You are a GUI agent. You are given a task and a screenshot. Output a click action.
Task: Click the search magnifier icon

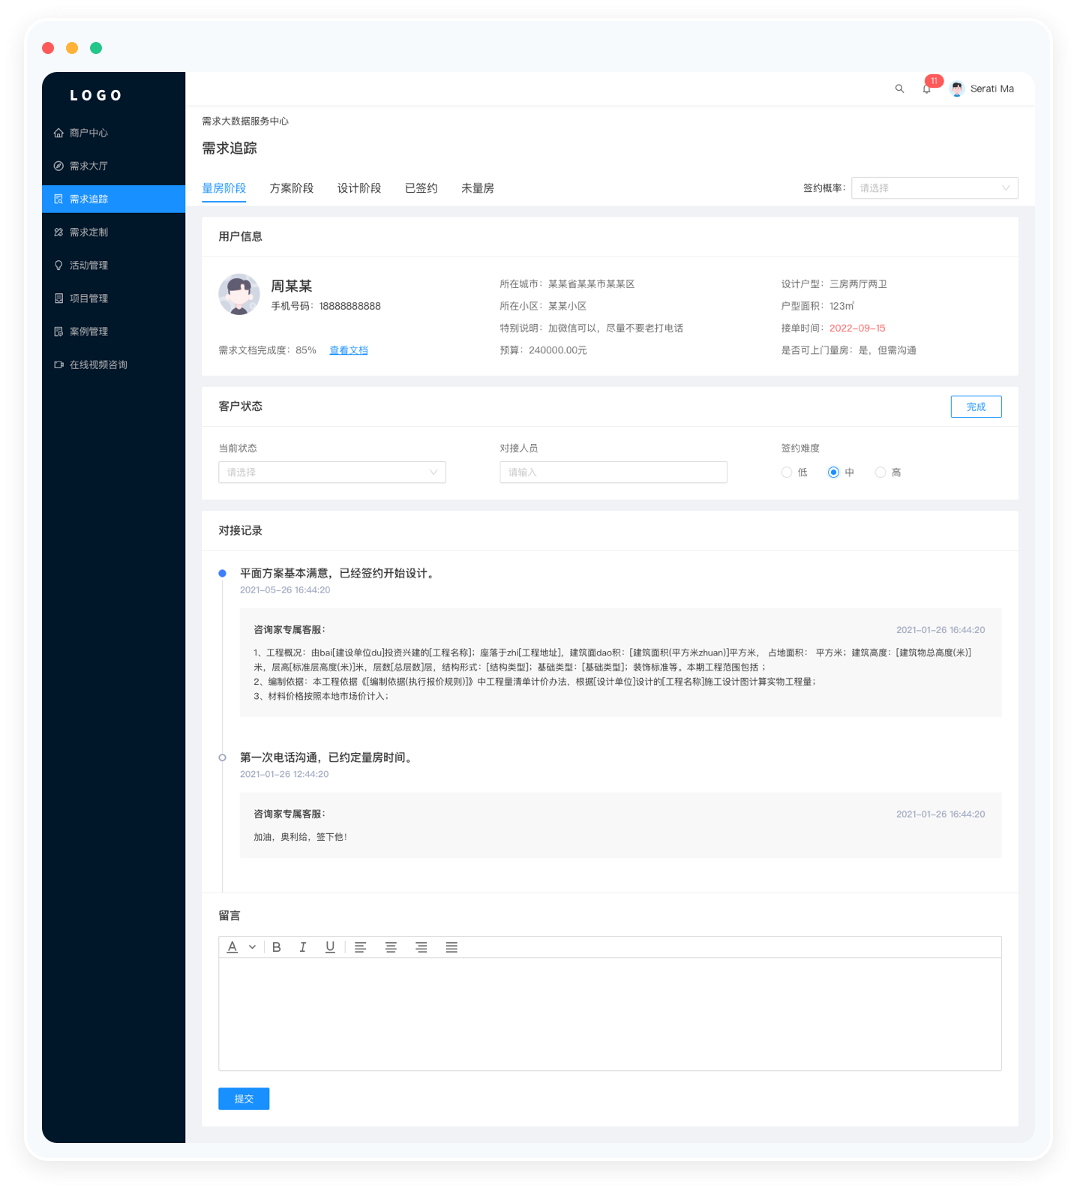(x=899, y=89)
